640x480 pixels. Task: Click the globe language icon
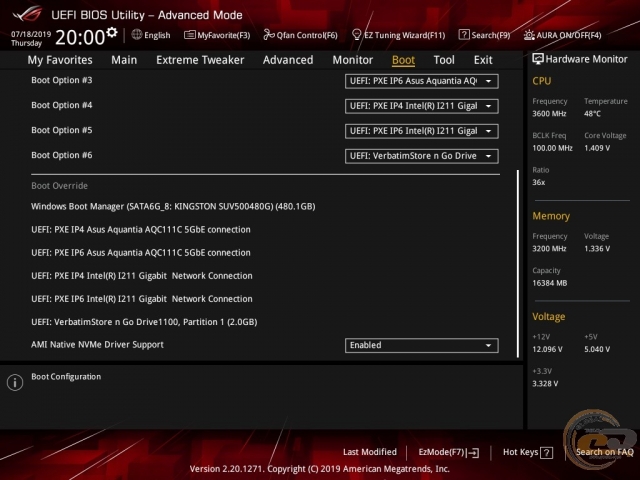137,35
